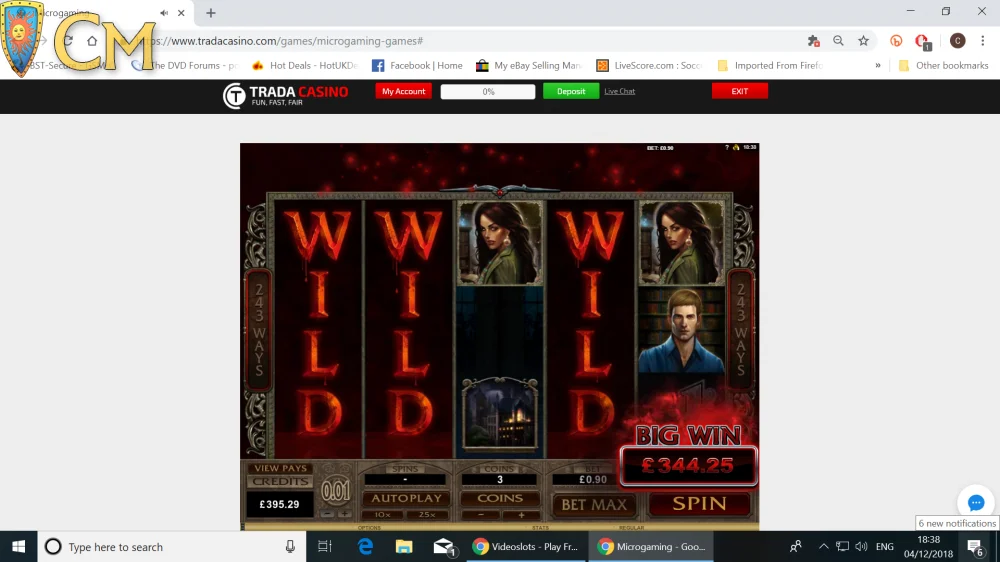Click the BET MAX button
This screenshot has height=562, width=1000.
[594, 505]
